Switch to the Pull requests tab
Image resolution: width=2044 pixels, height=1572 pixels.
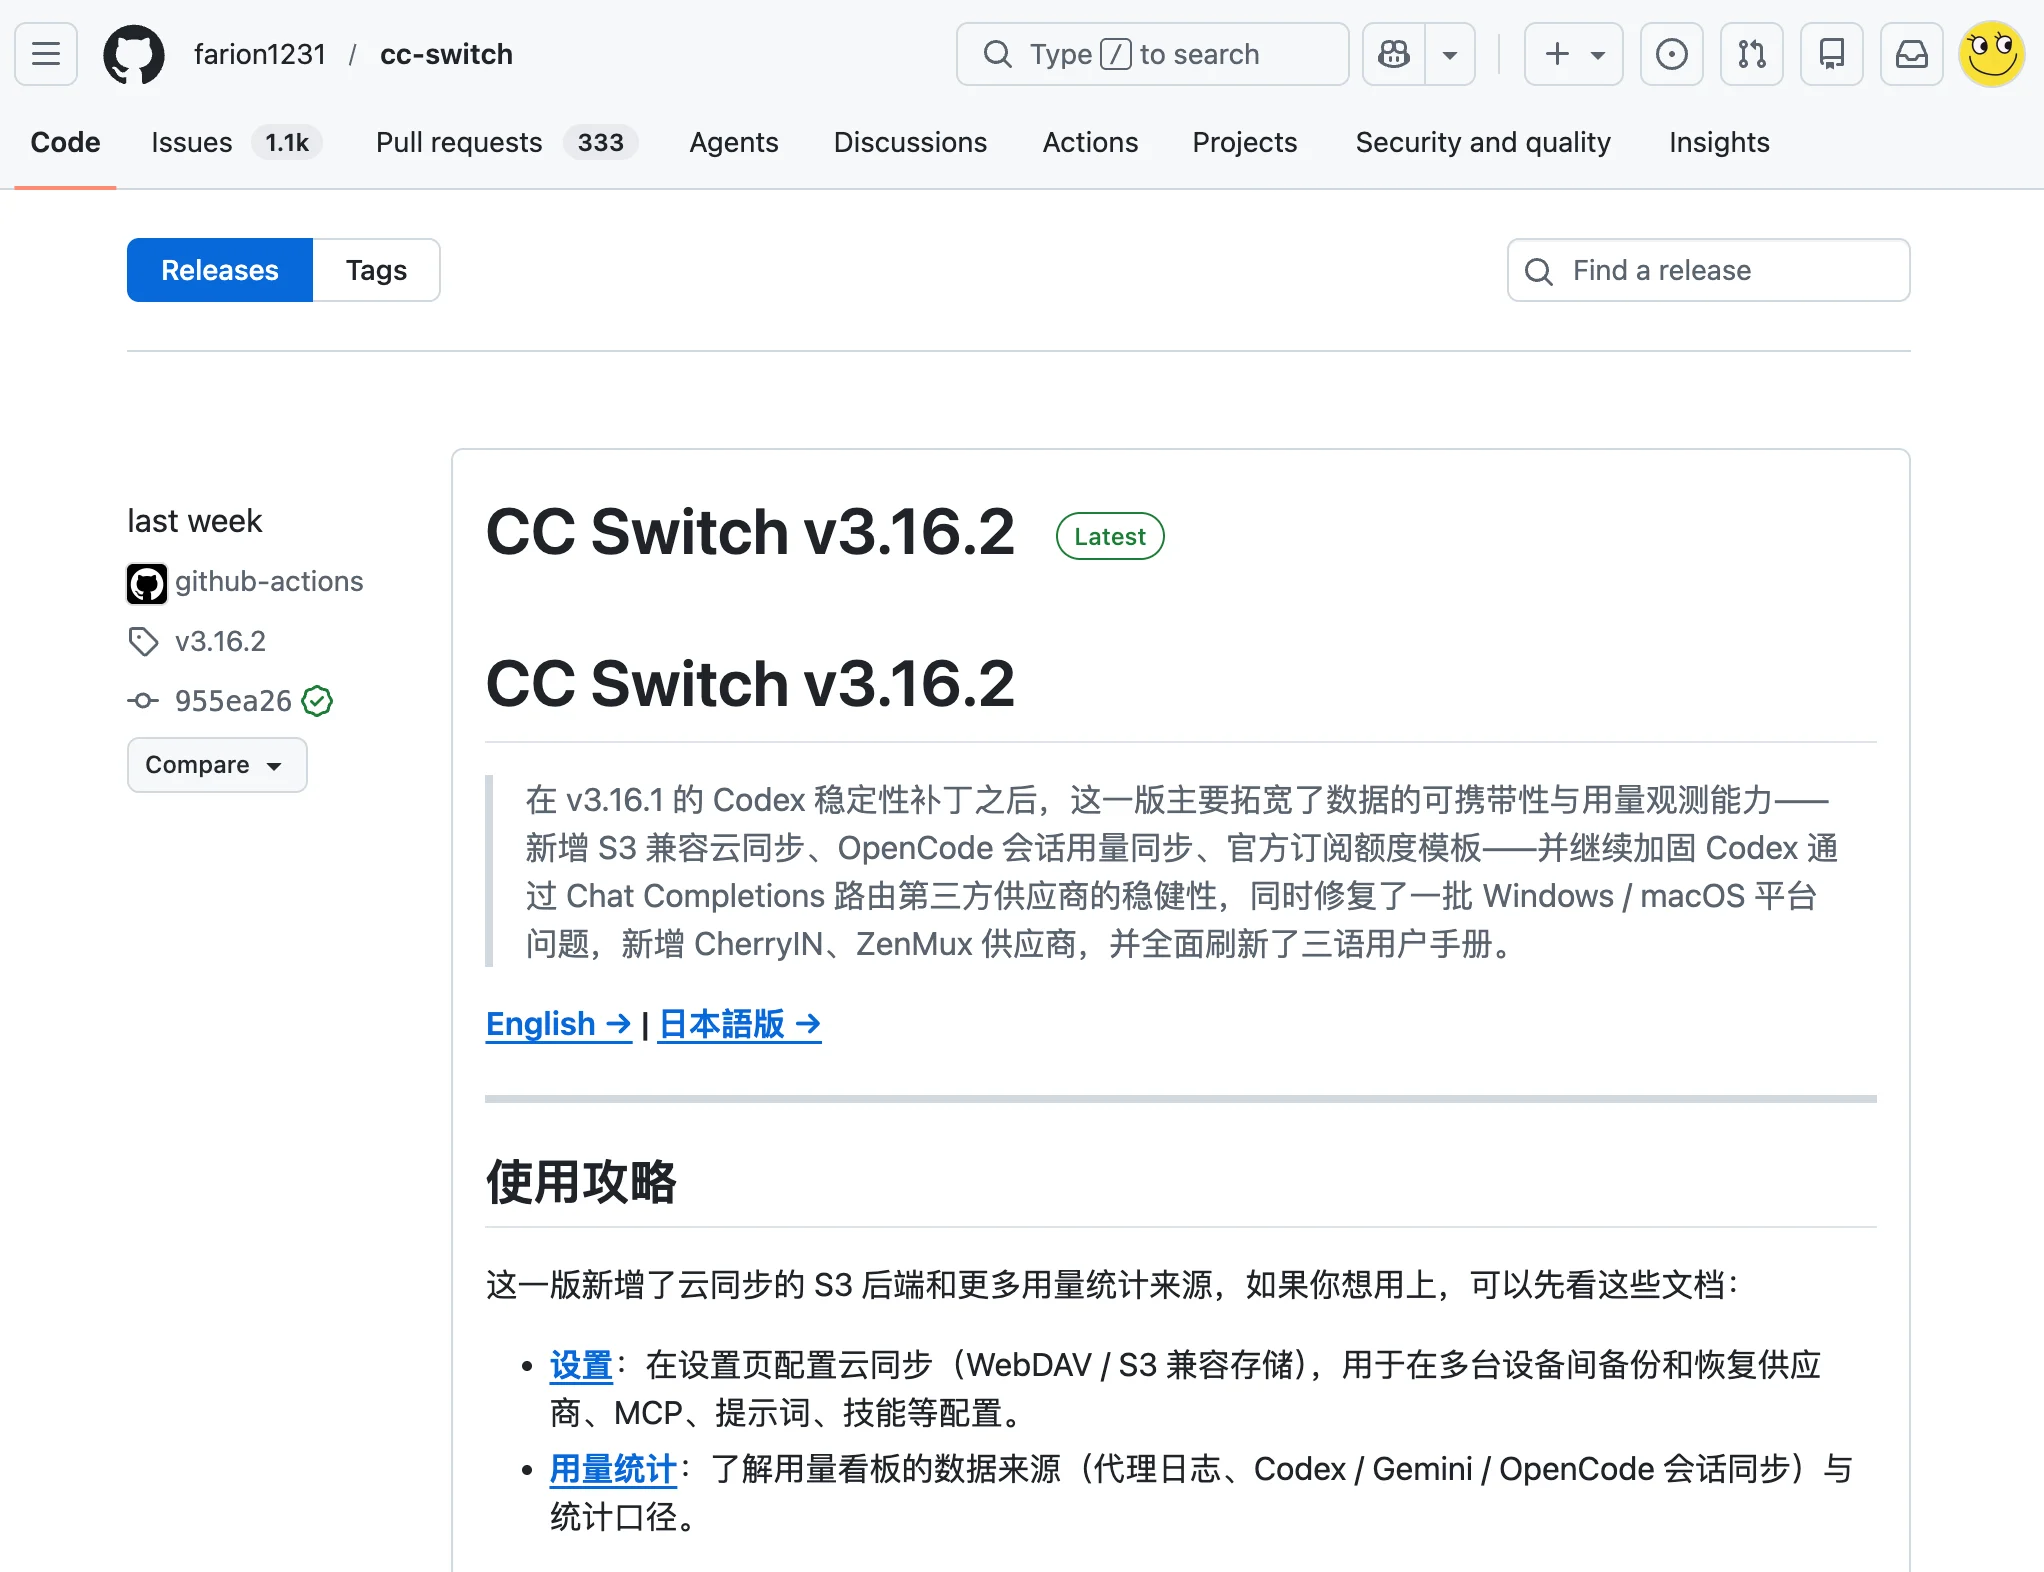coord(506,142)
